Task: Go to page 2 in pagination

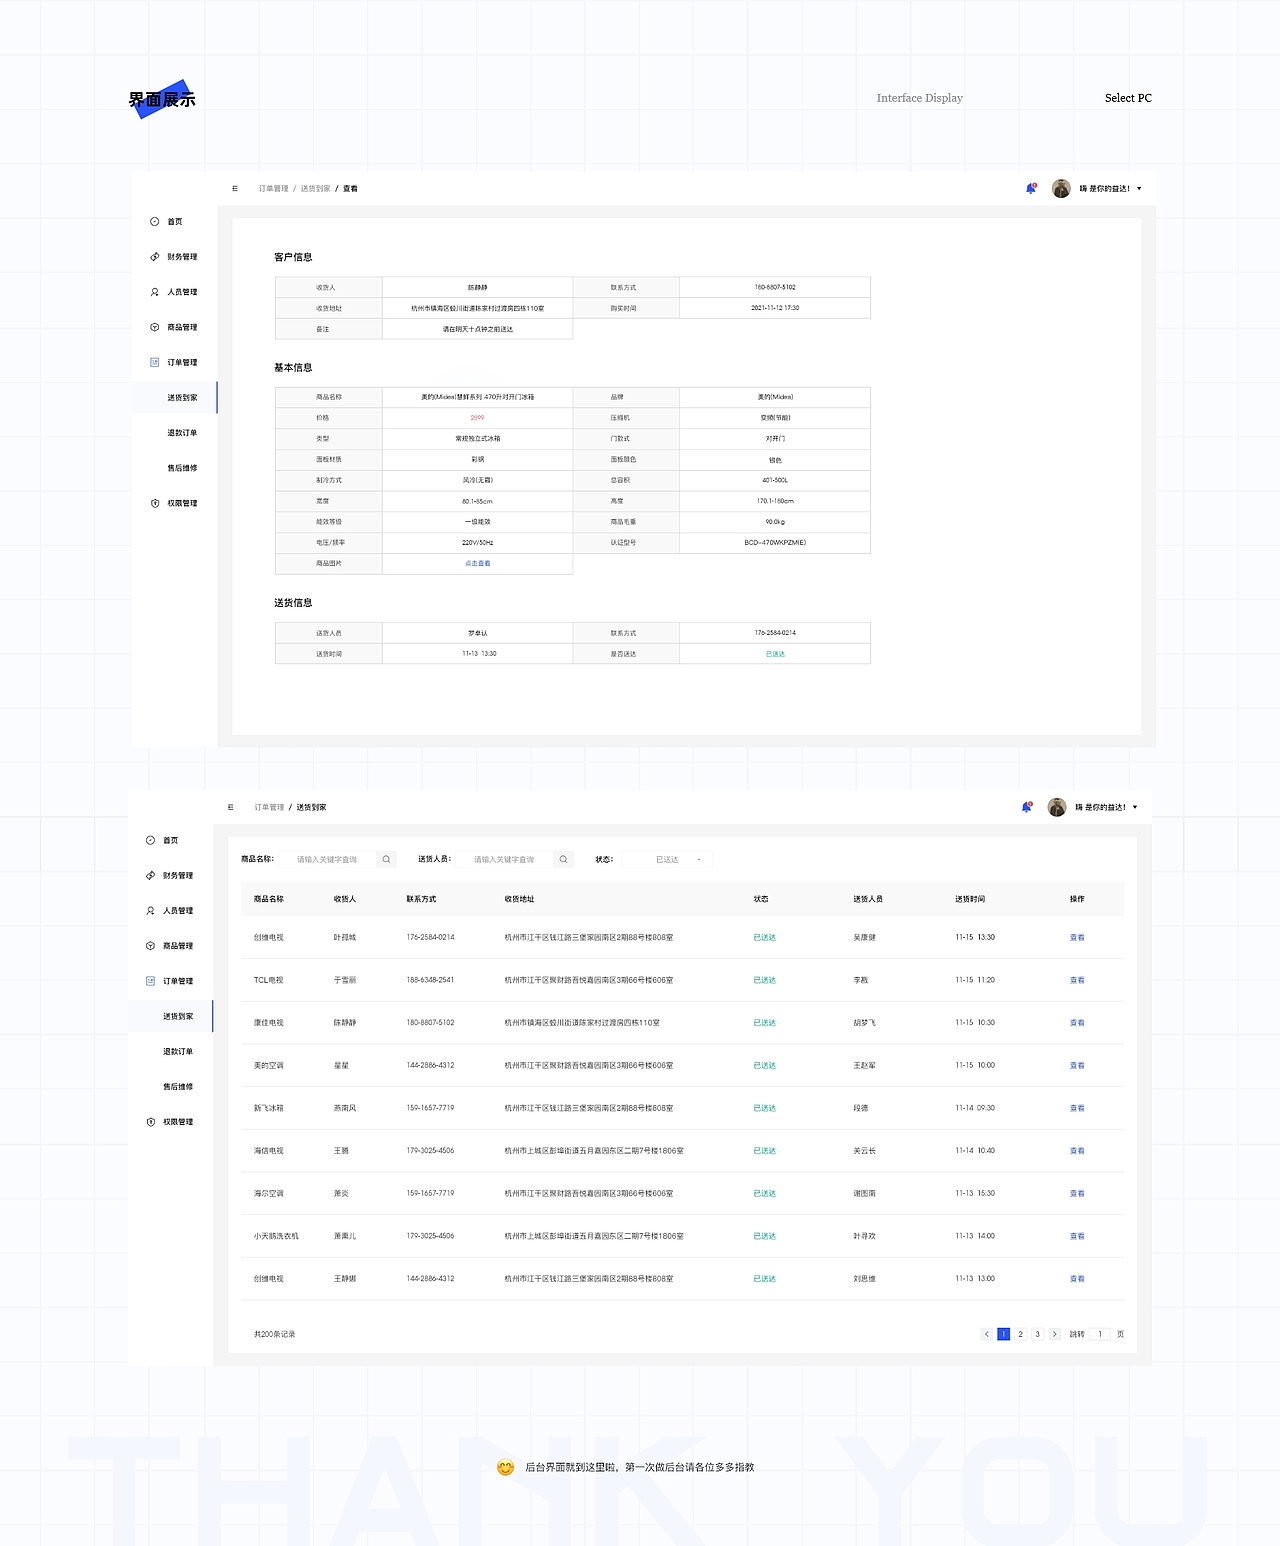Action: [x=1020, y=1334]
